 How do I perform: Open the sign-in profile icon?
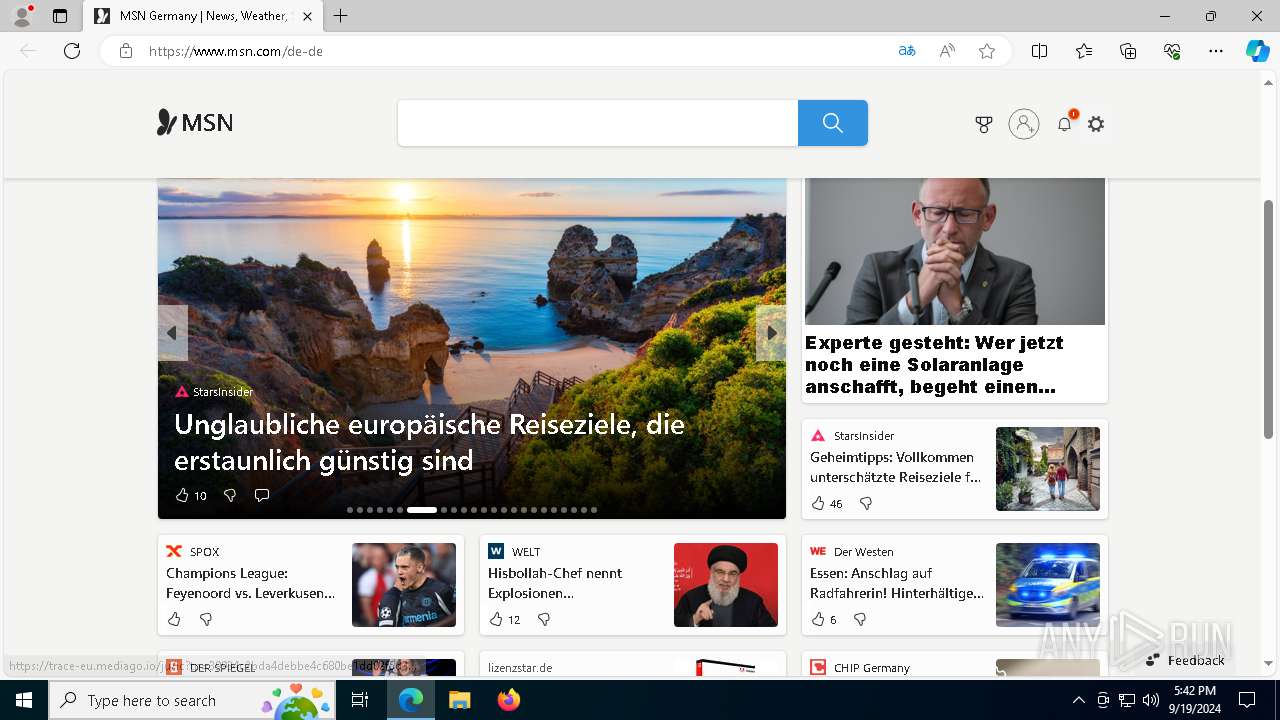[x=1024, y=124]
